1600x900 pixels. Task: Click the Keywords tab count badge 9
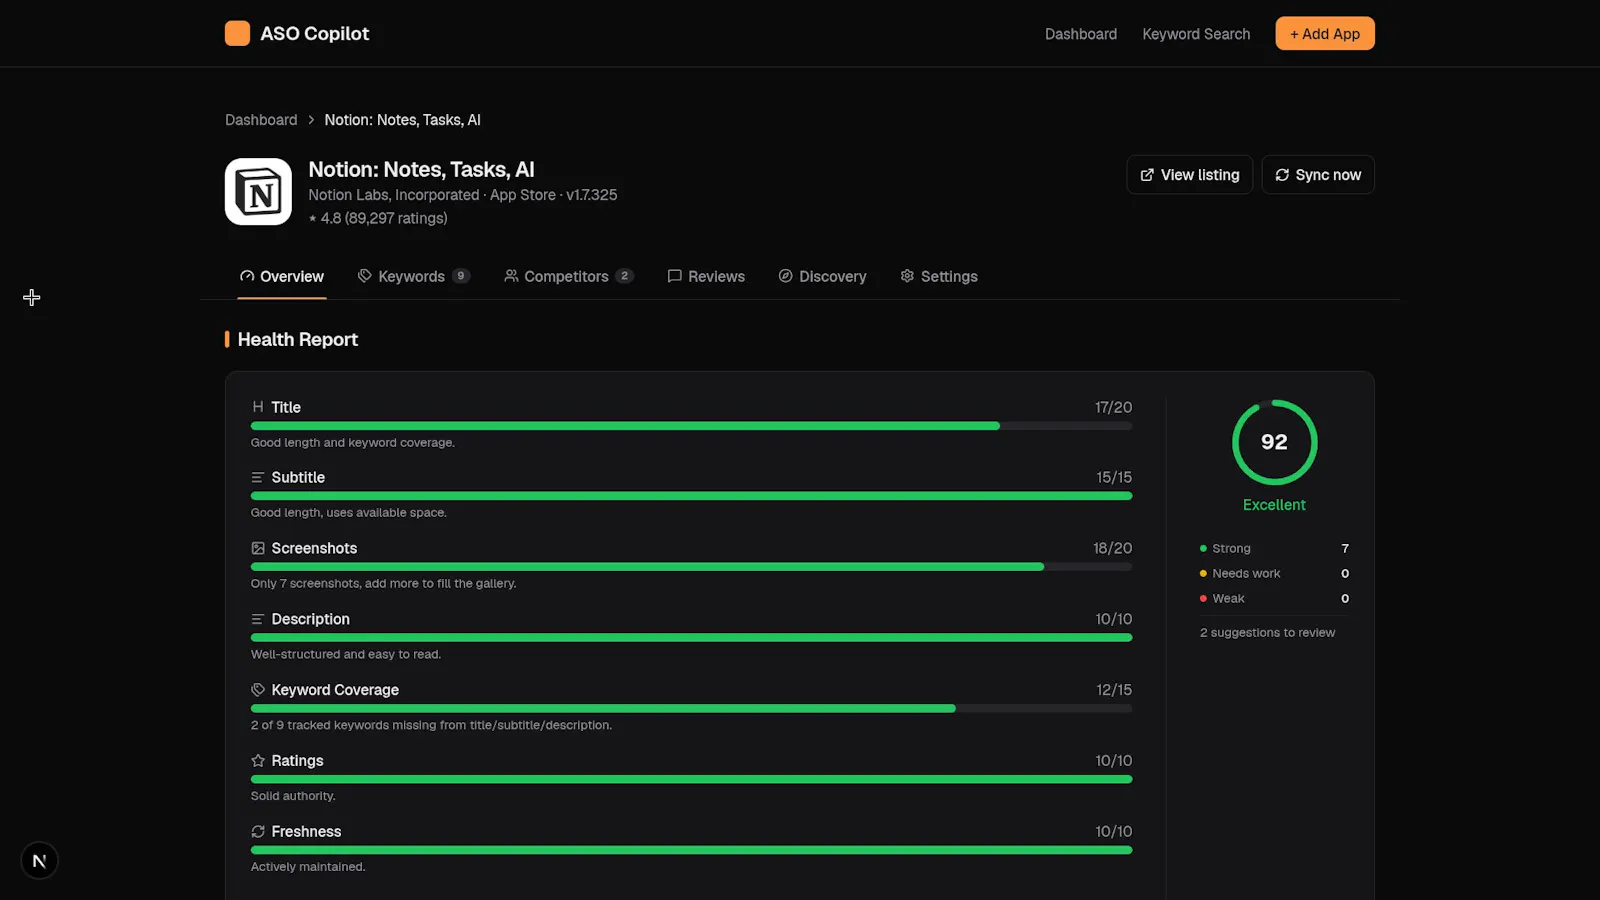click(x=461, y=276)
